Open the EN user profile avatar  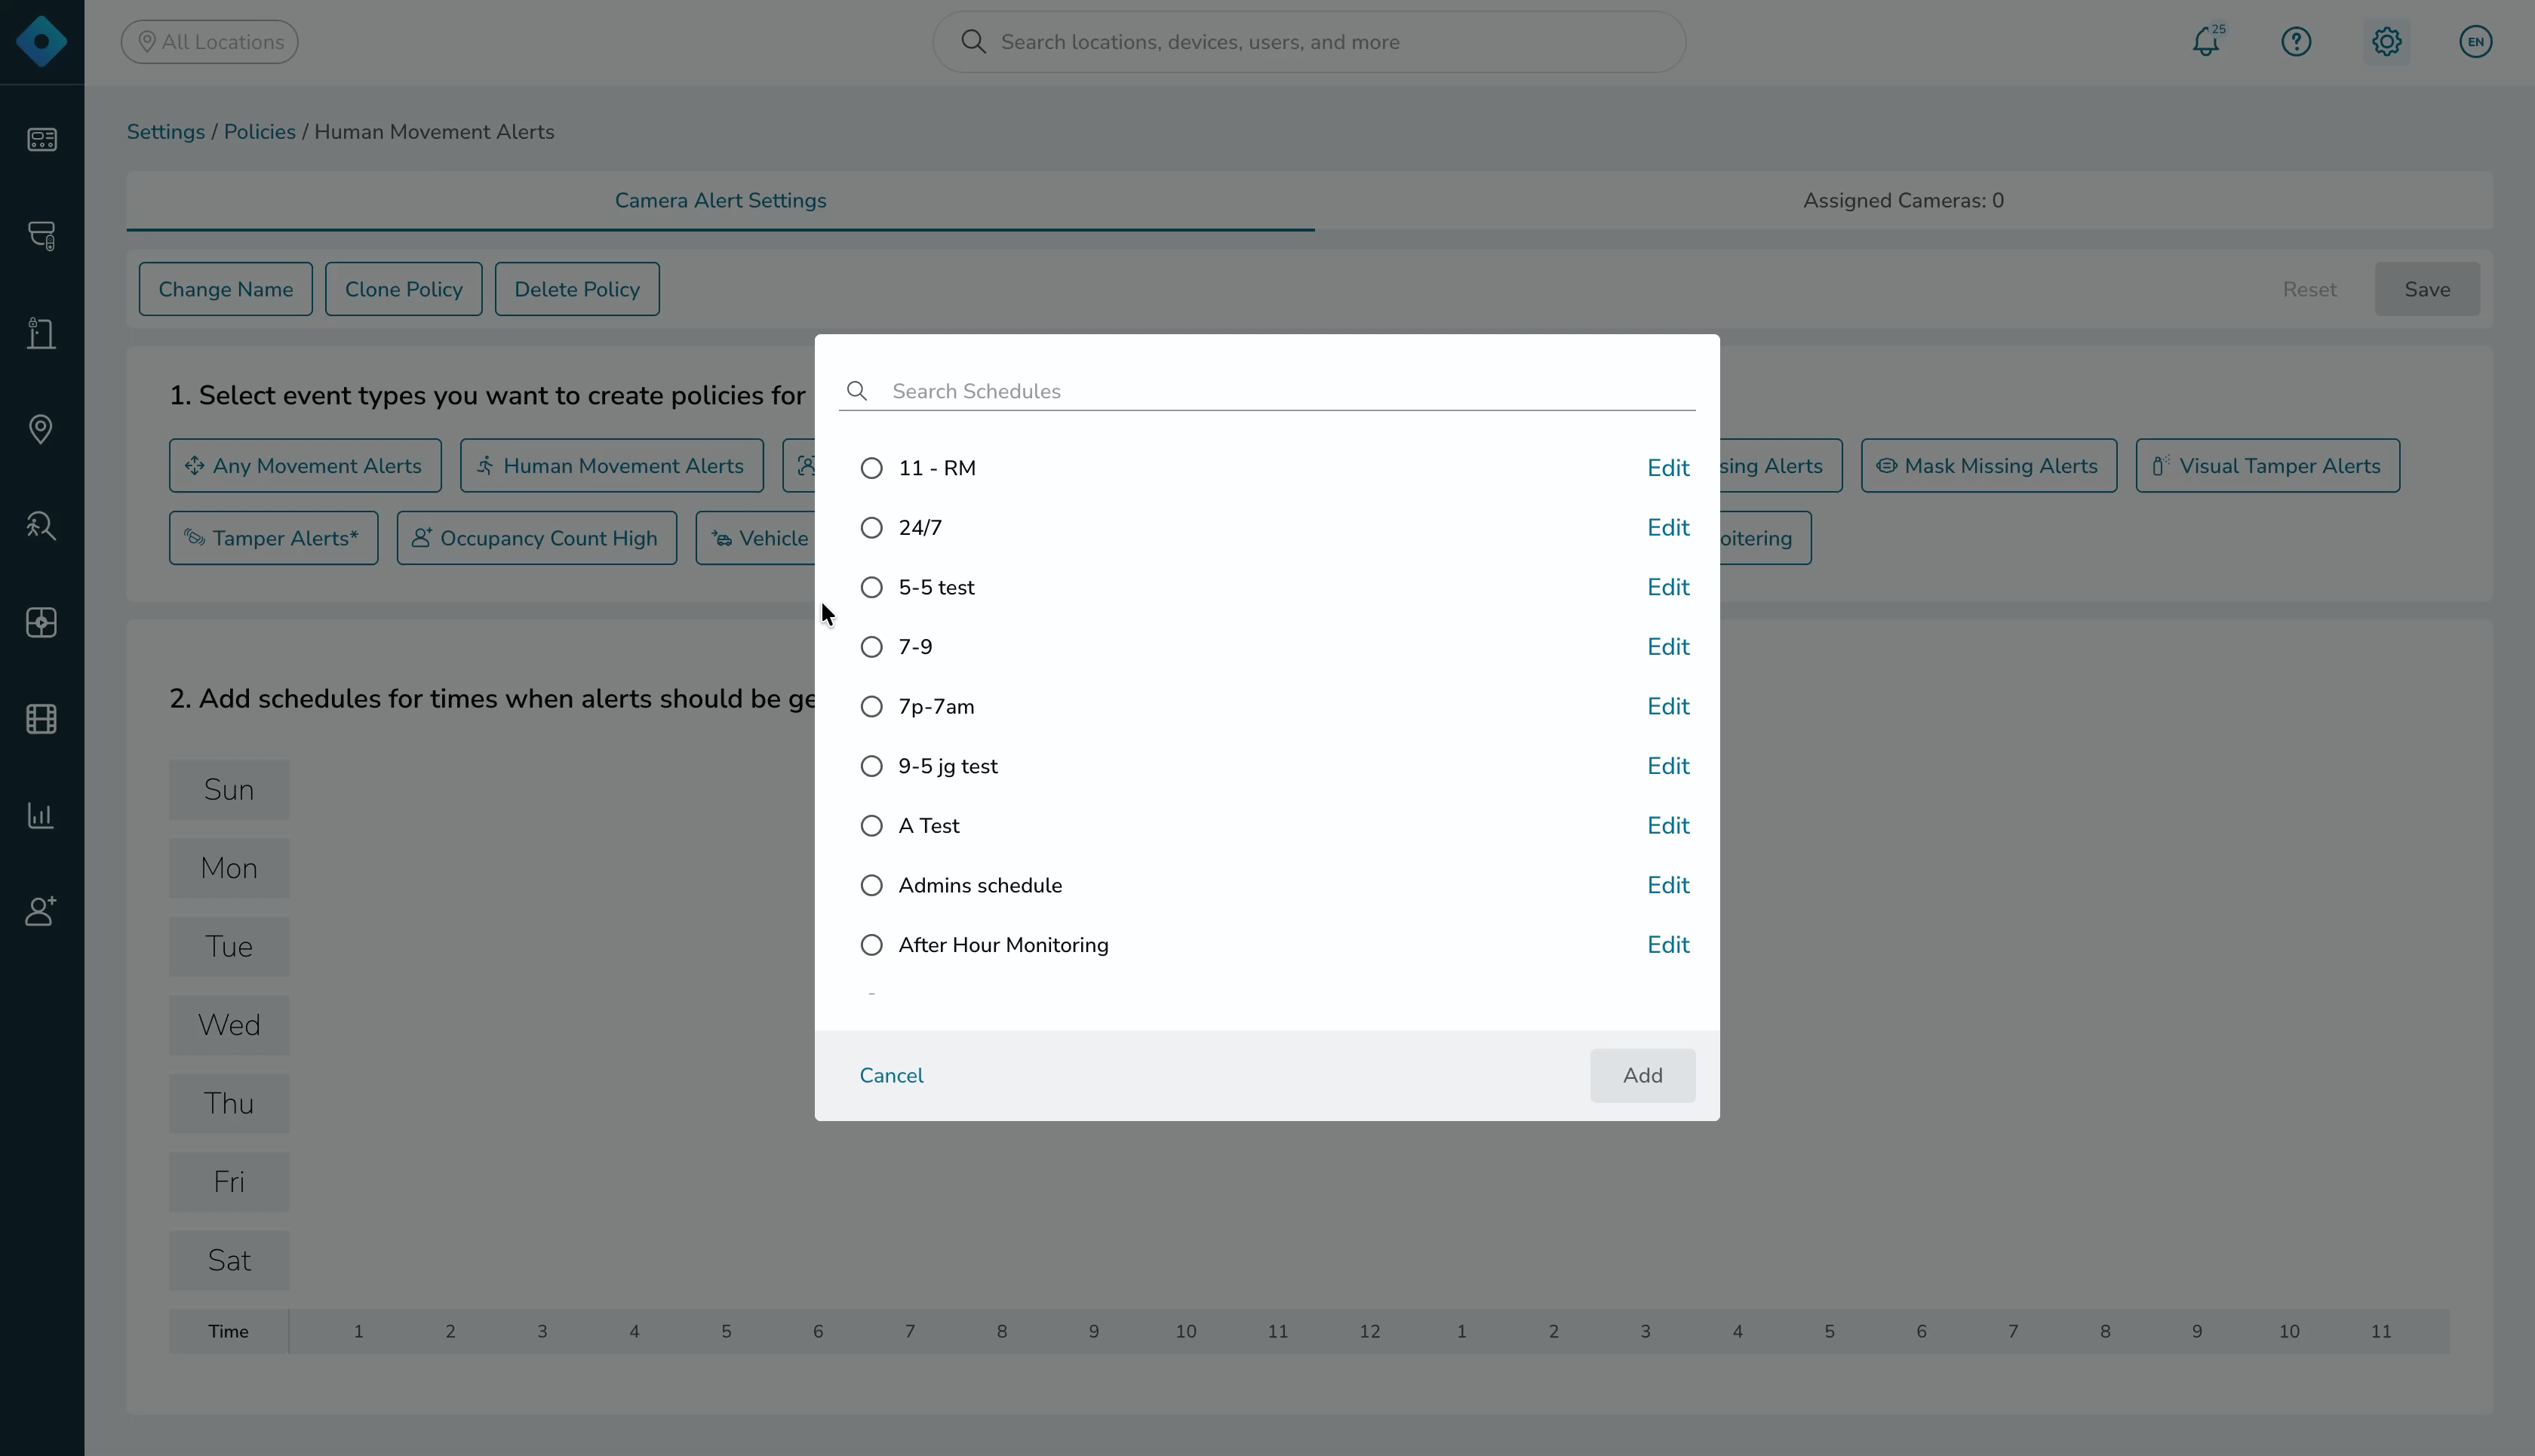point(2475,42)
